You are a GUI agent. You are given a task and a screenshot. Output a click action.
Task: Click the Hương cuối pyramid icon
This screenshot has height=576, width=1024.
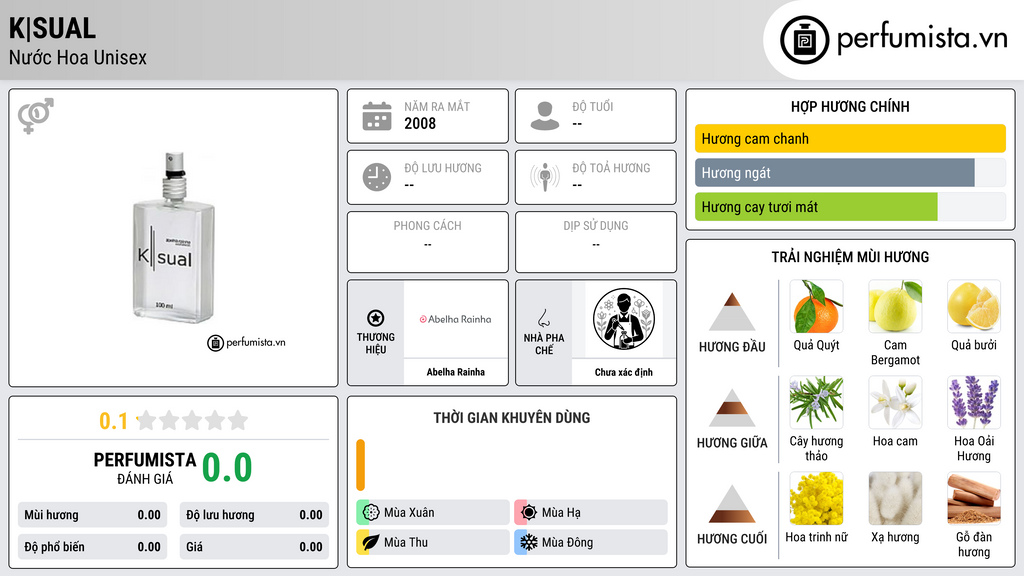[x=732, y=504]
